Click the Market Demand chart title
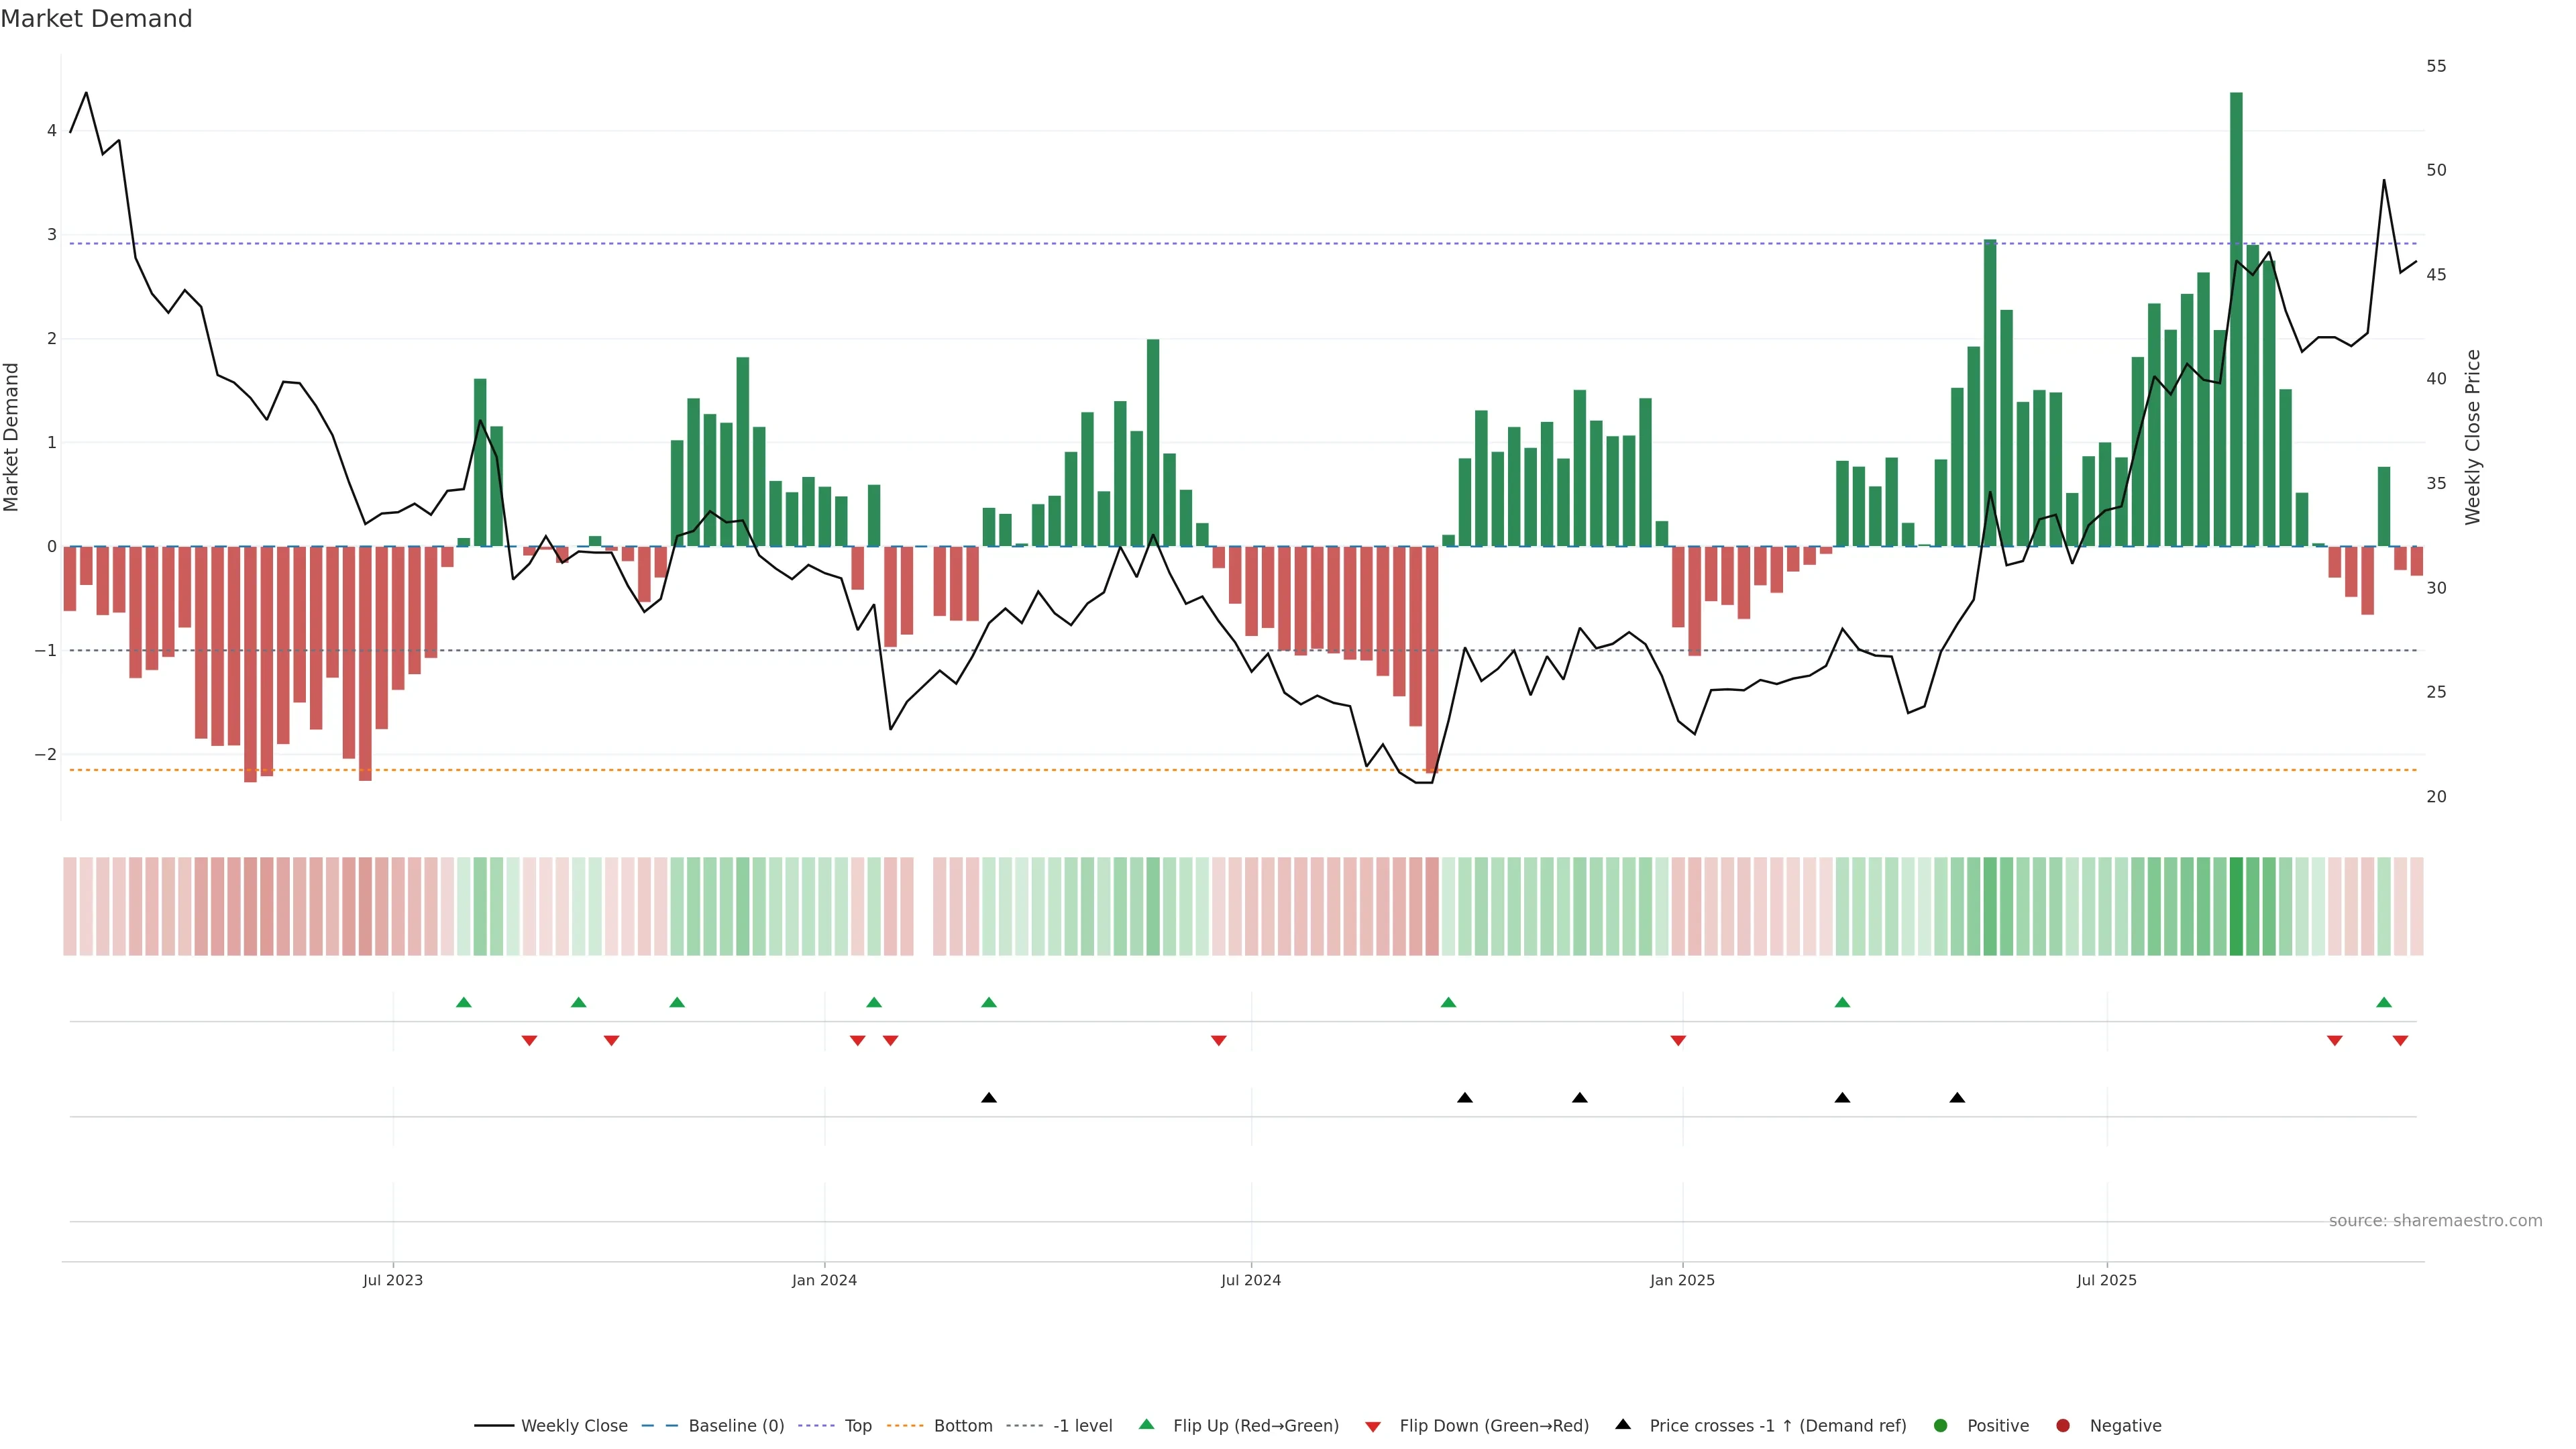 96,19
